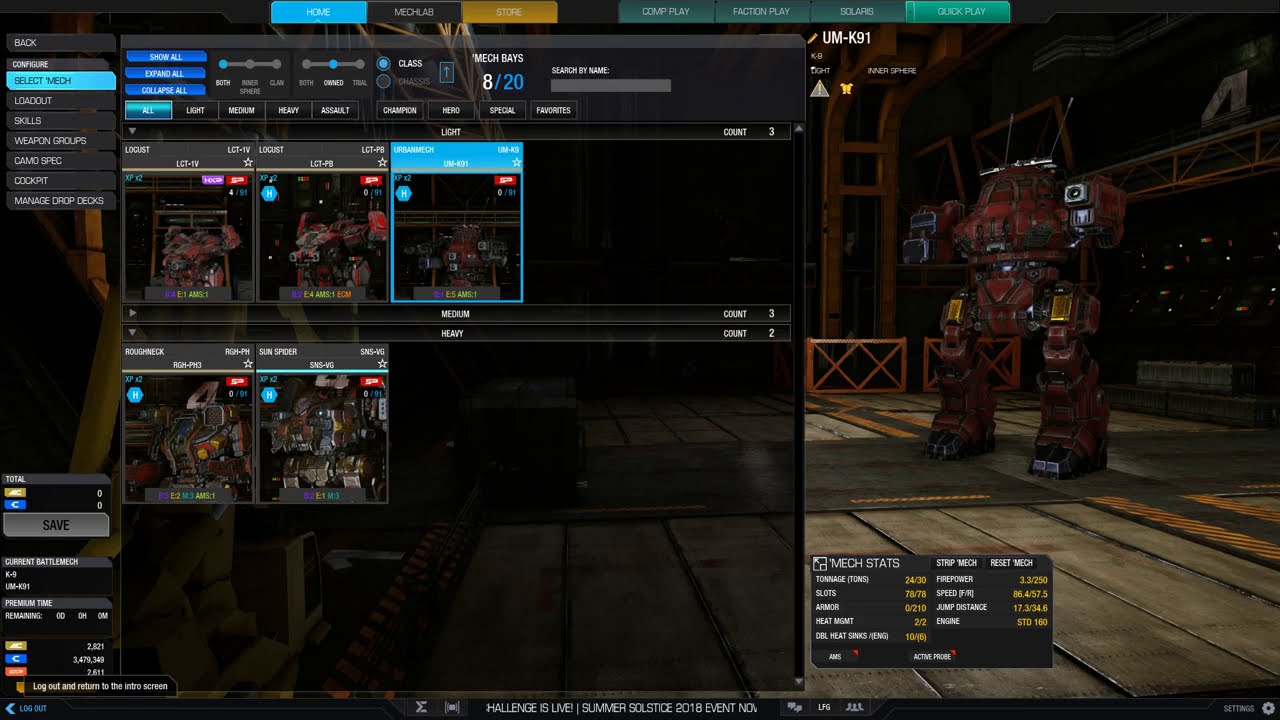
Task: Set ownership slider to TRIAL
Action: [360, 65]
